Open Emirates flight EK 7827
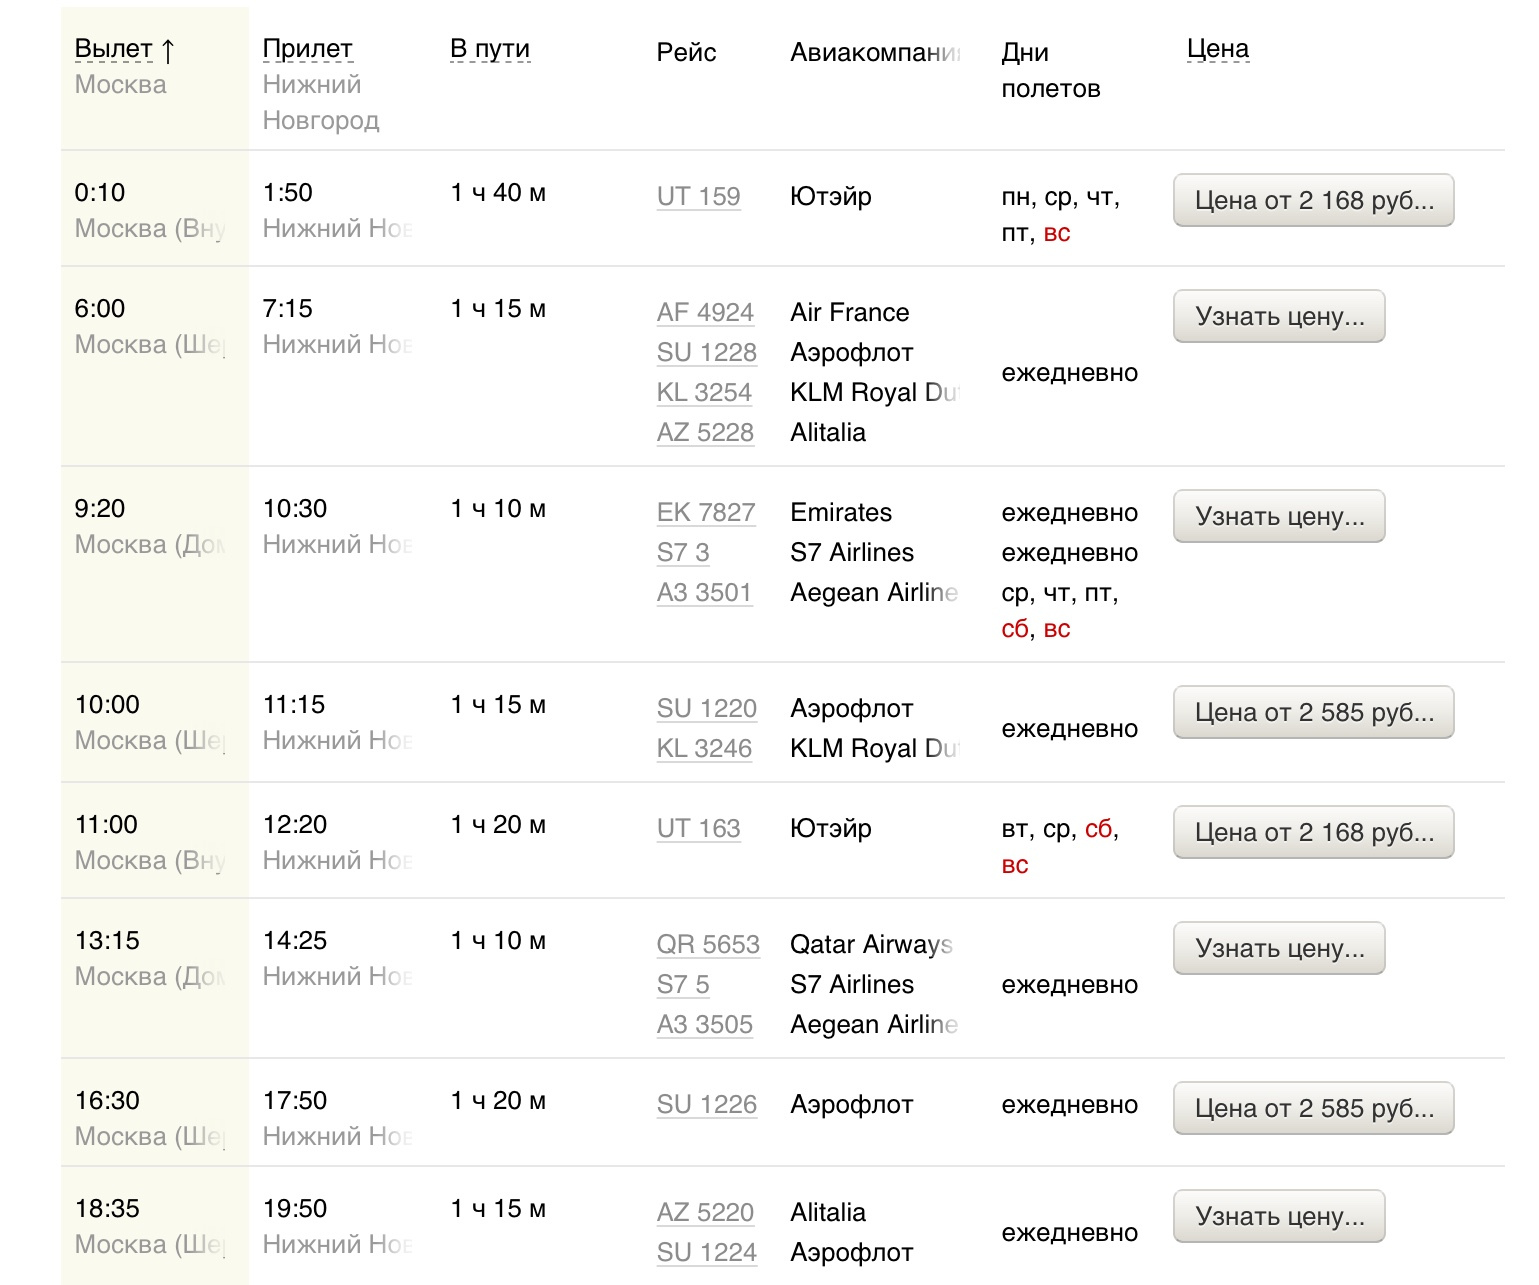 coord(705,513)
